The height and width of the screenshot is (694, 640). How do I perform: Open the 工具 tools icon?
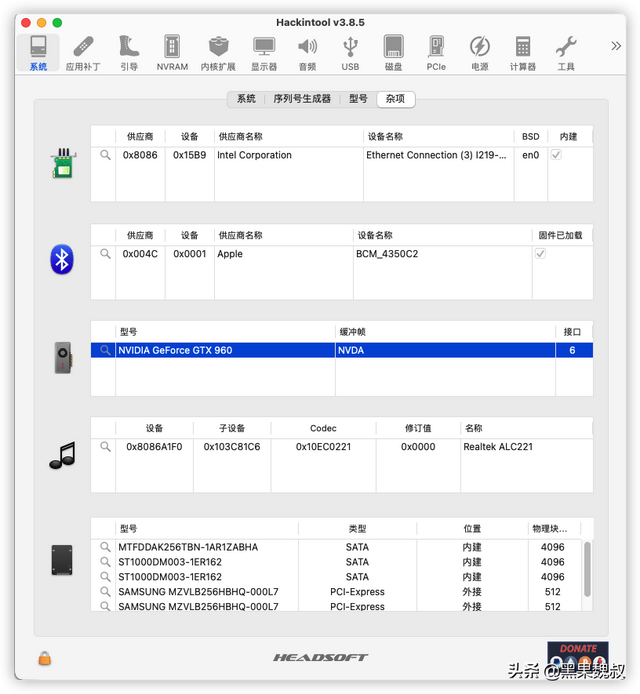tap(566, 53)
